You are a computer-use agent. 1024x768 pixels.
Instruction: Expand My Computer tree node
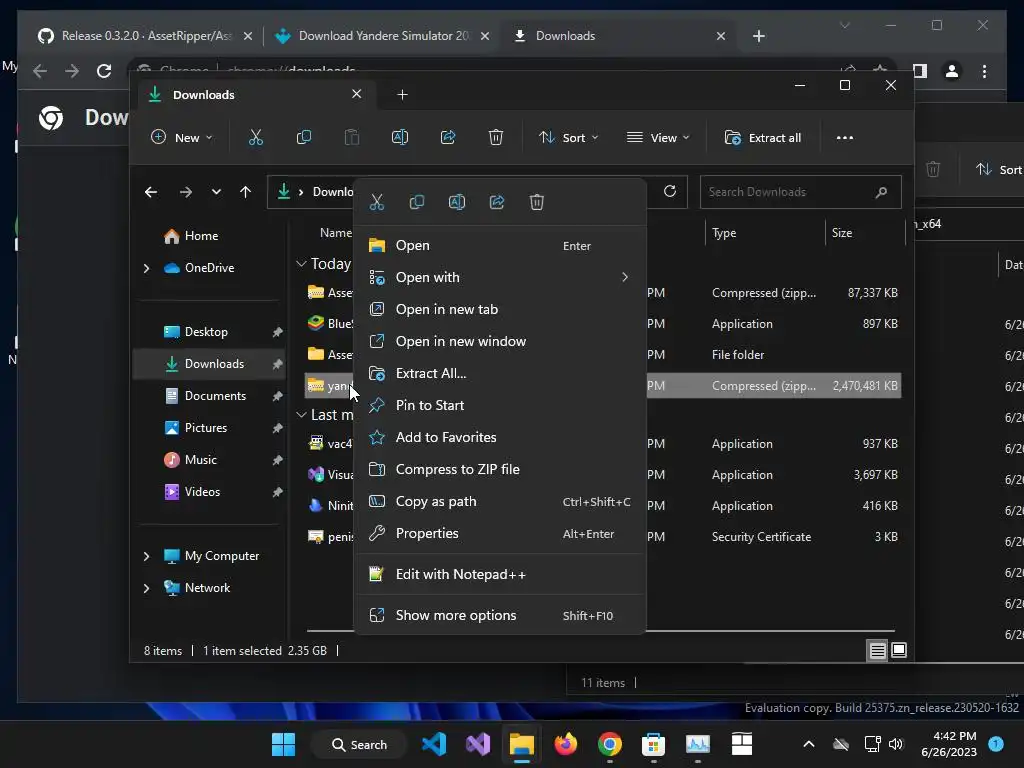coord(146,556)
